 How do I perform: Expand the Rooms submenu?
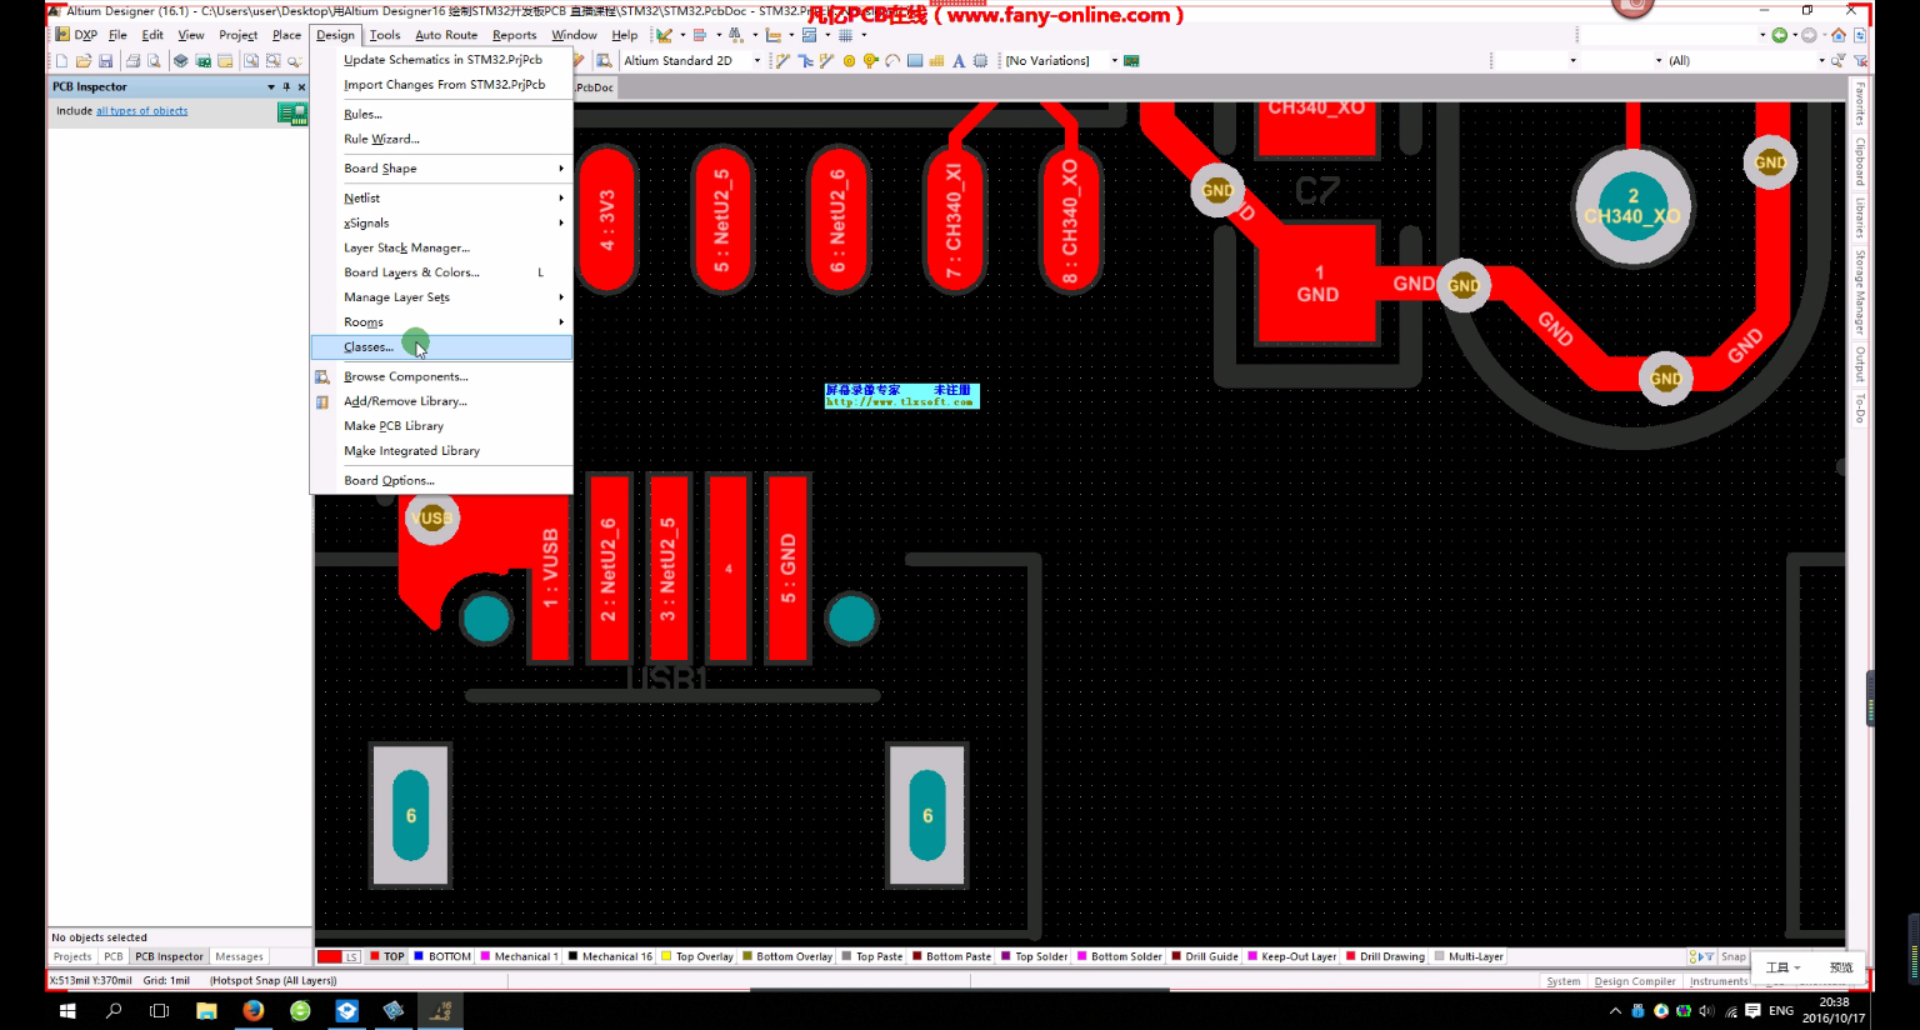[x=441, y=322]
